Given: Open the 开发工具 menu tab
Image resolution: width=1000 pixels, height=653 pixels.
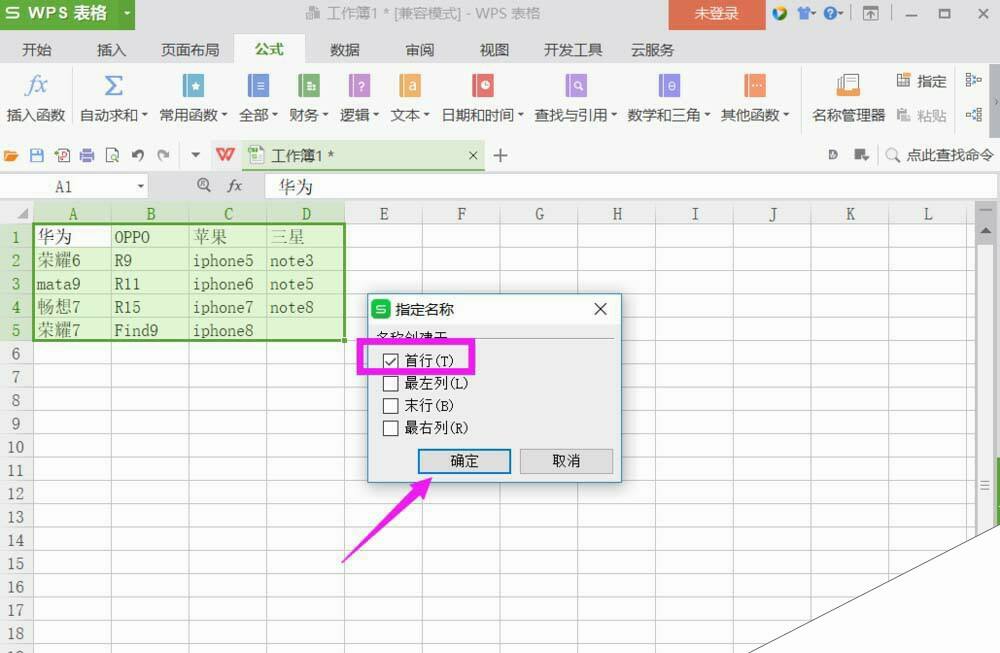Looking at the screenshot, I should (572, 48).
